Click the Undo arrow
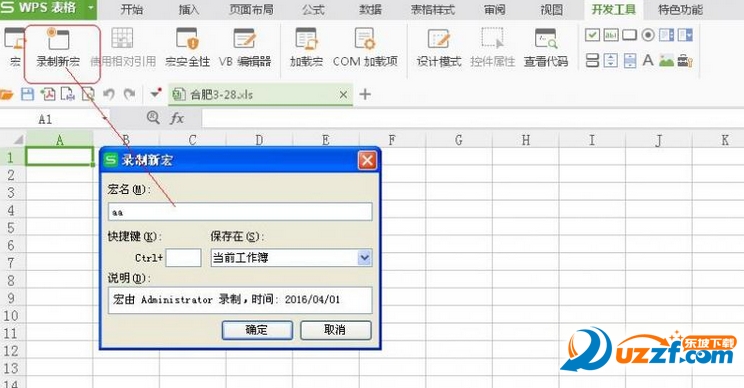The image size is (744, 388). (109, 94)
